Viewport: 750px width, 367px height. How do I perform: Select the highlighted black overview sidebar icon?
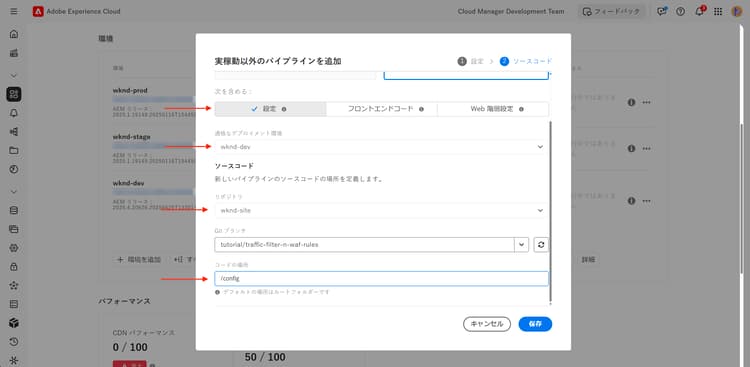click(x=14, y=94)
